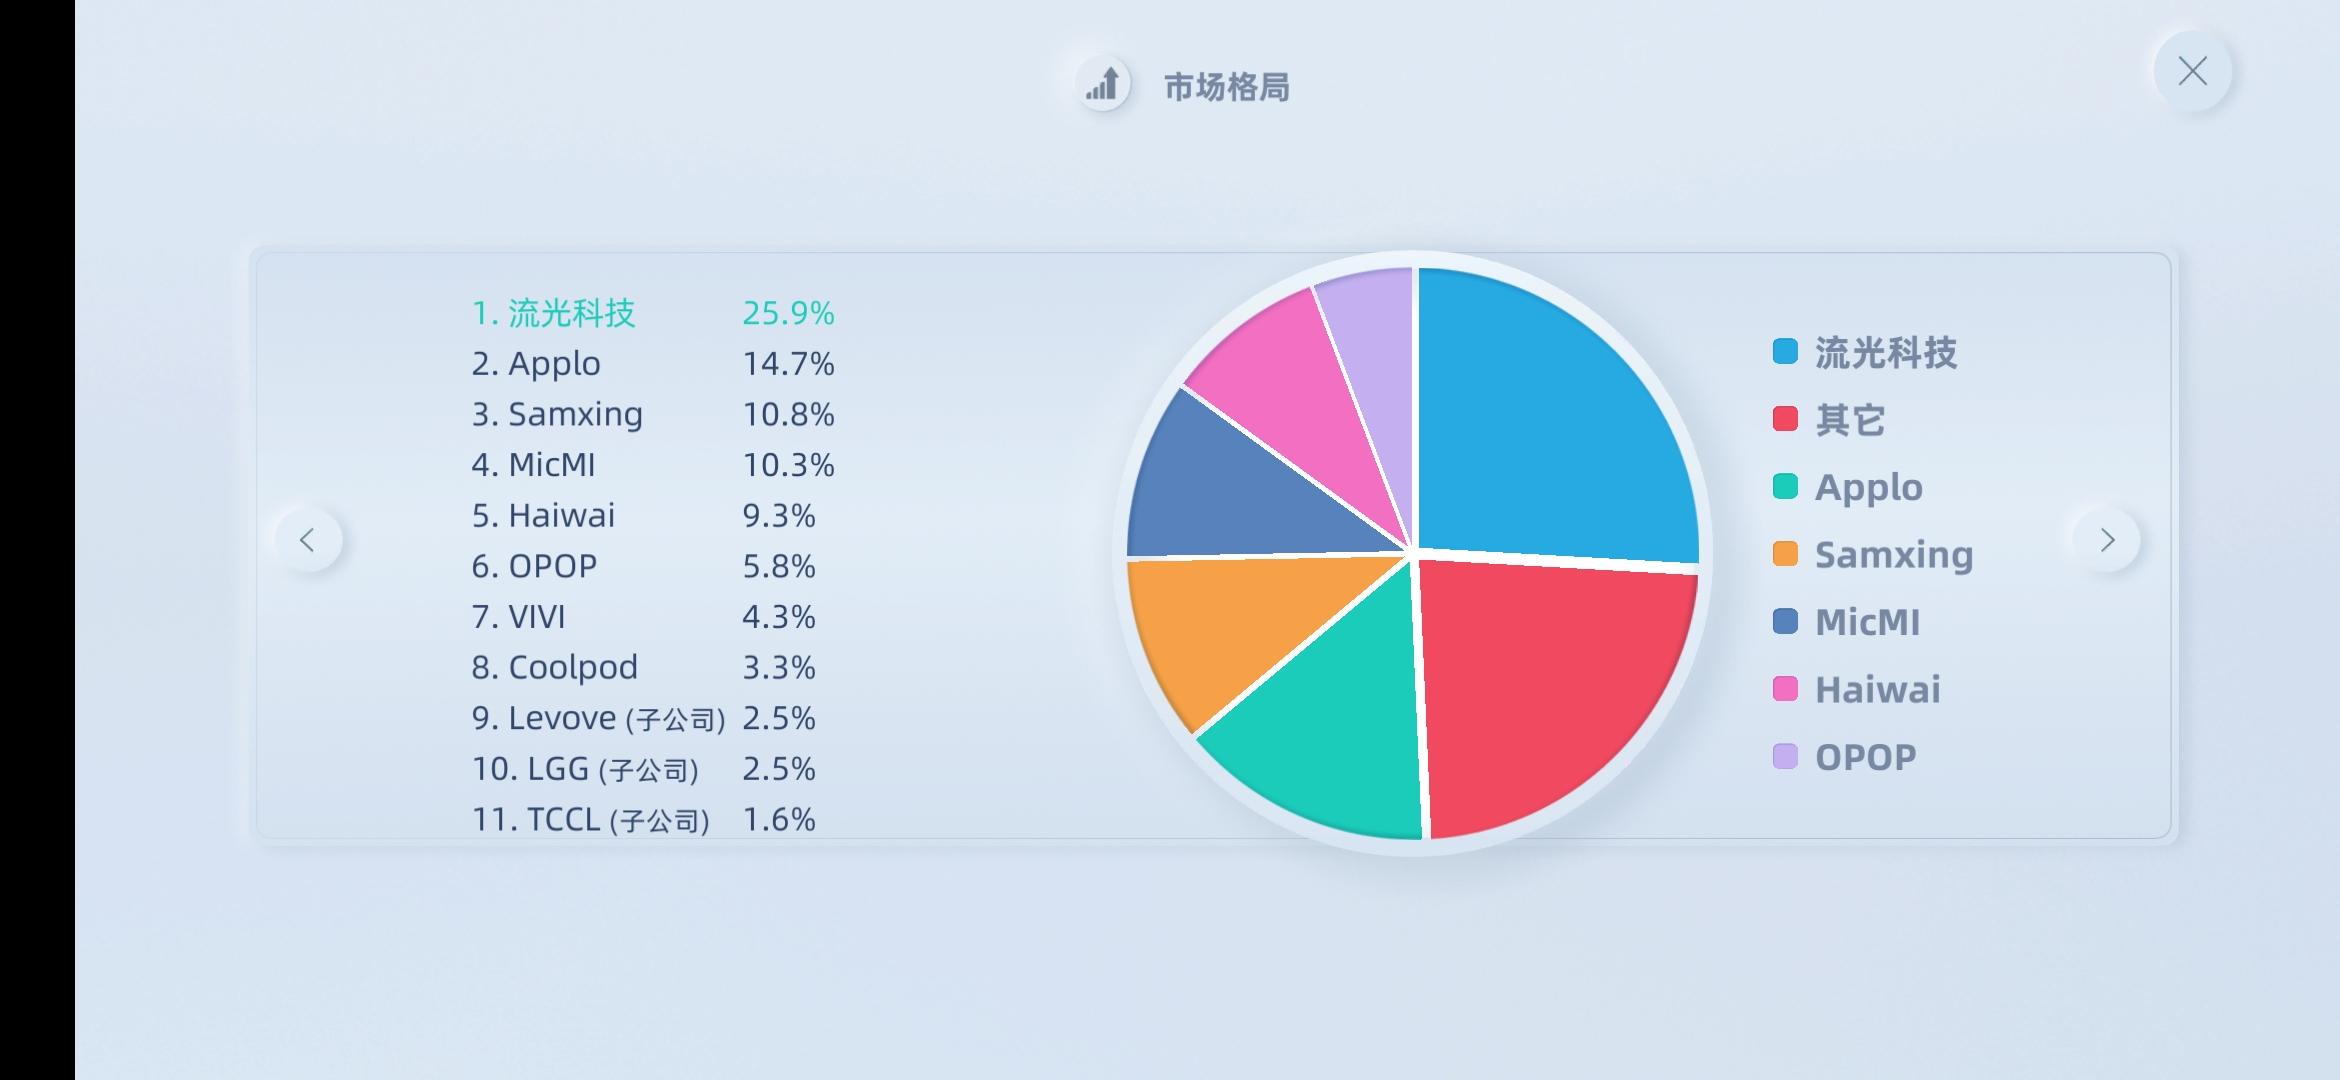Viewport: 2340px width, 1080px height.
Task: Go to previous page with left arrow
Action: point(308,540)
